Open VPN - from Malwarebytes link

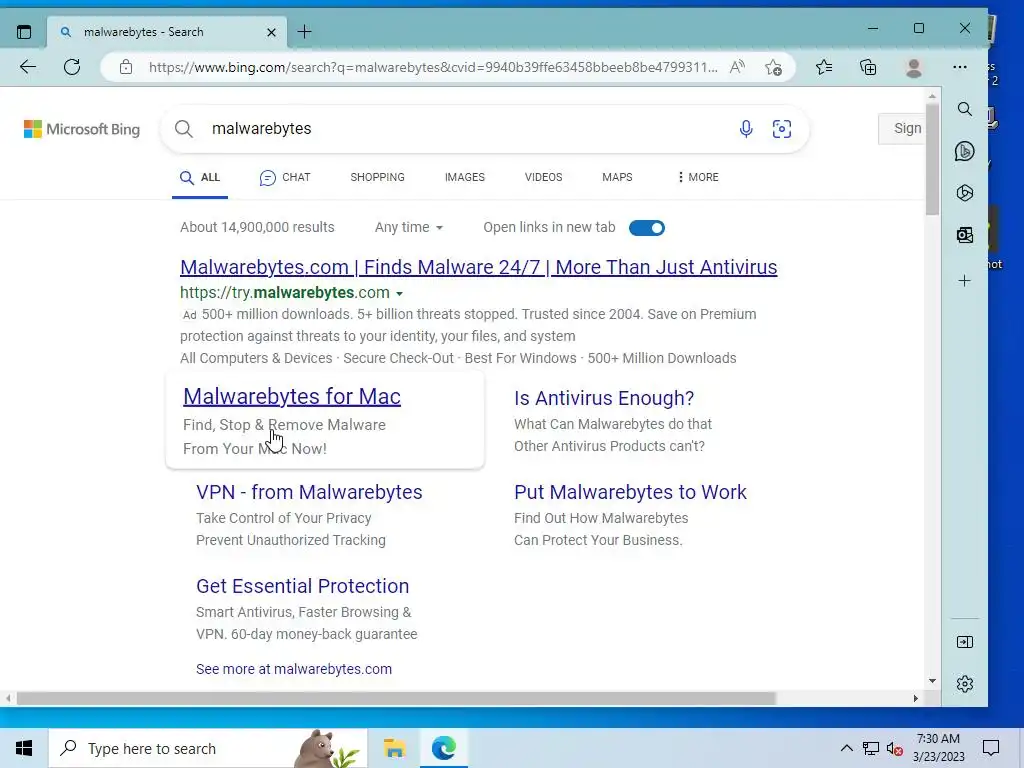click(x=309, y=492)
